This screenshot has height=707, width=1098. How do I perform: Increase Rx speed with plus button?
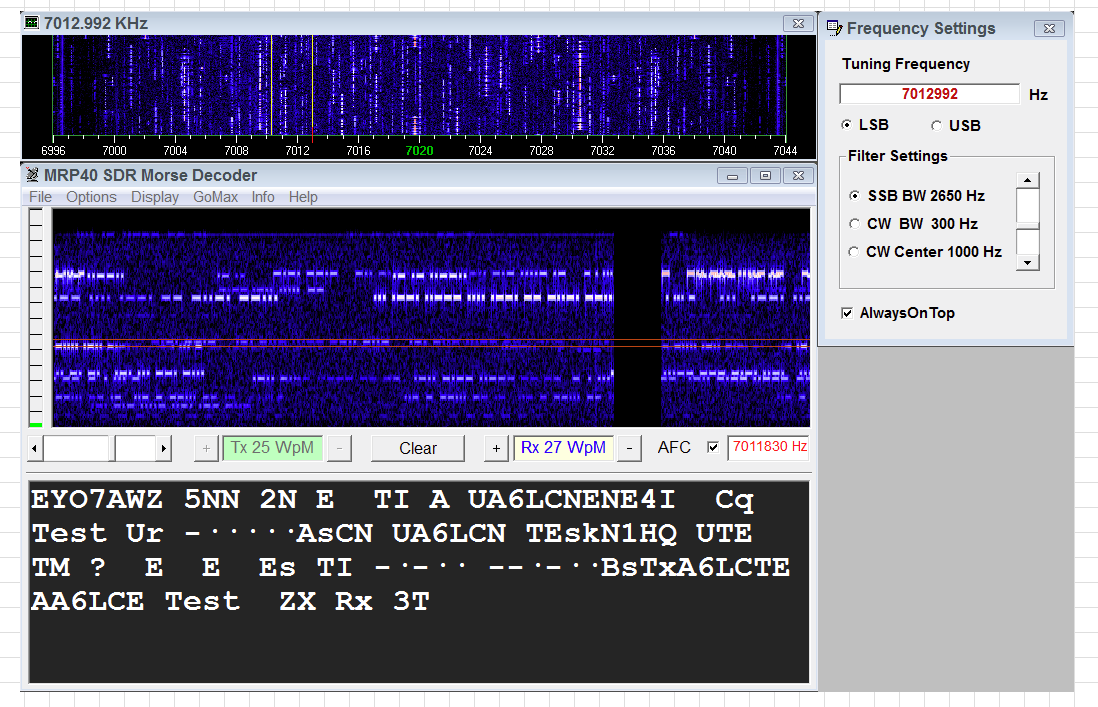pos(496,448)
